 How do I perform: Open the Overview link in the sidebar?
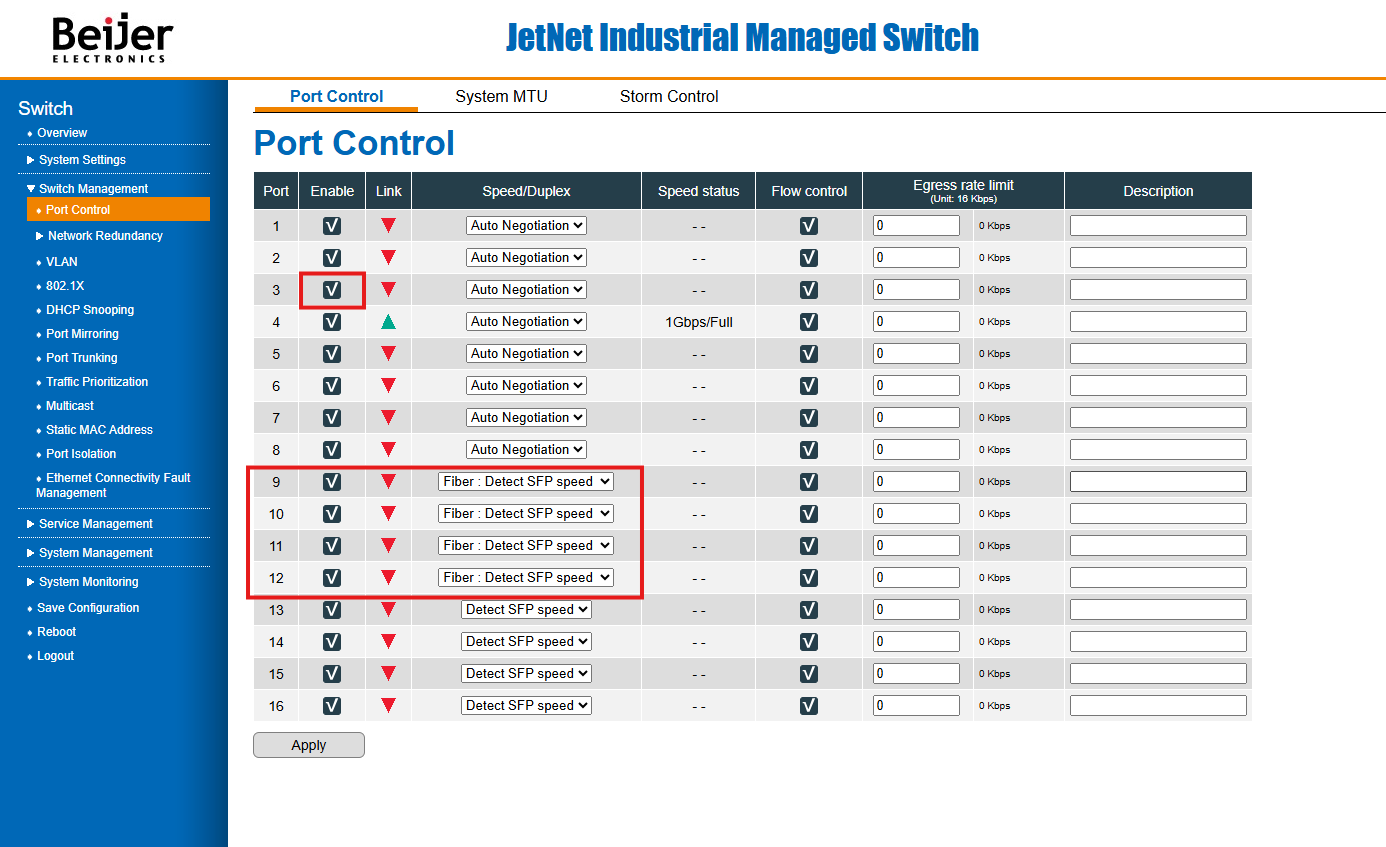coord(62,133)
